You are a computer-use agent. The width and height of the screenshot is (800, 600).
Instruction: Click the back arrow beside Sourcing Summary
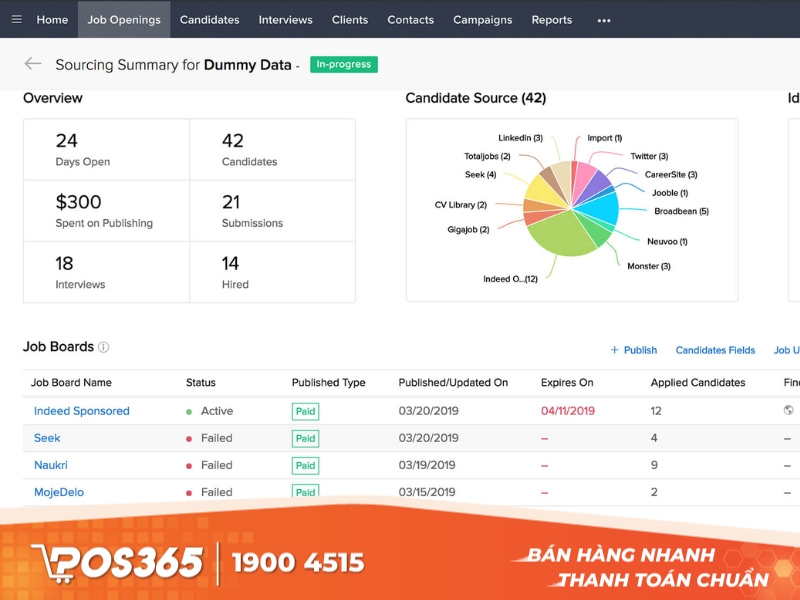coord(32,64)
